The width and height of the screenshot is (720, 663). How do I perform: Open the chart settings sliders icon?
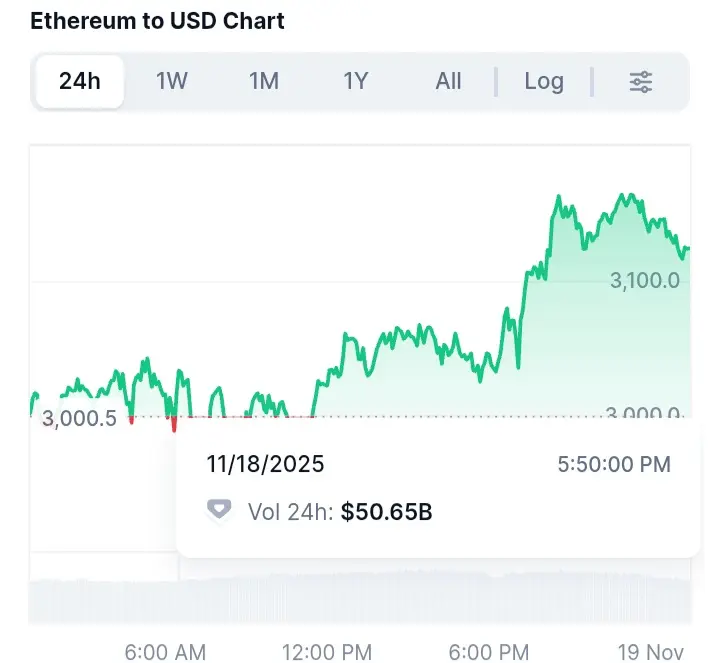[x=641, y=82]
